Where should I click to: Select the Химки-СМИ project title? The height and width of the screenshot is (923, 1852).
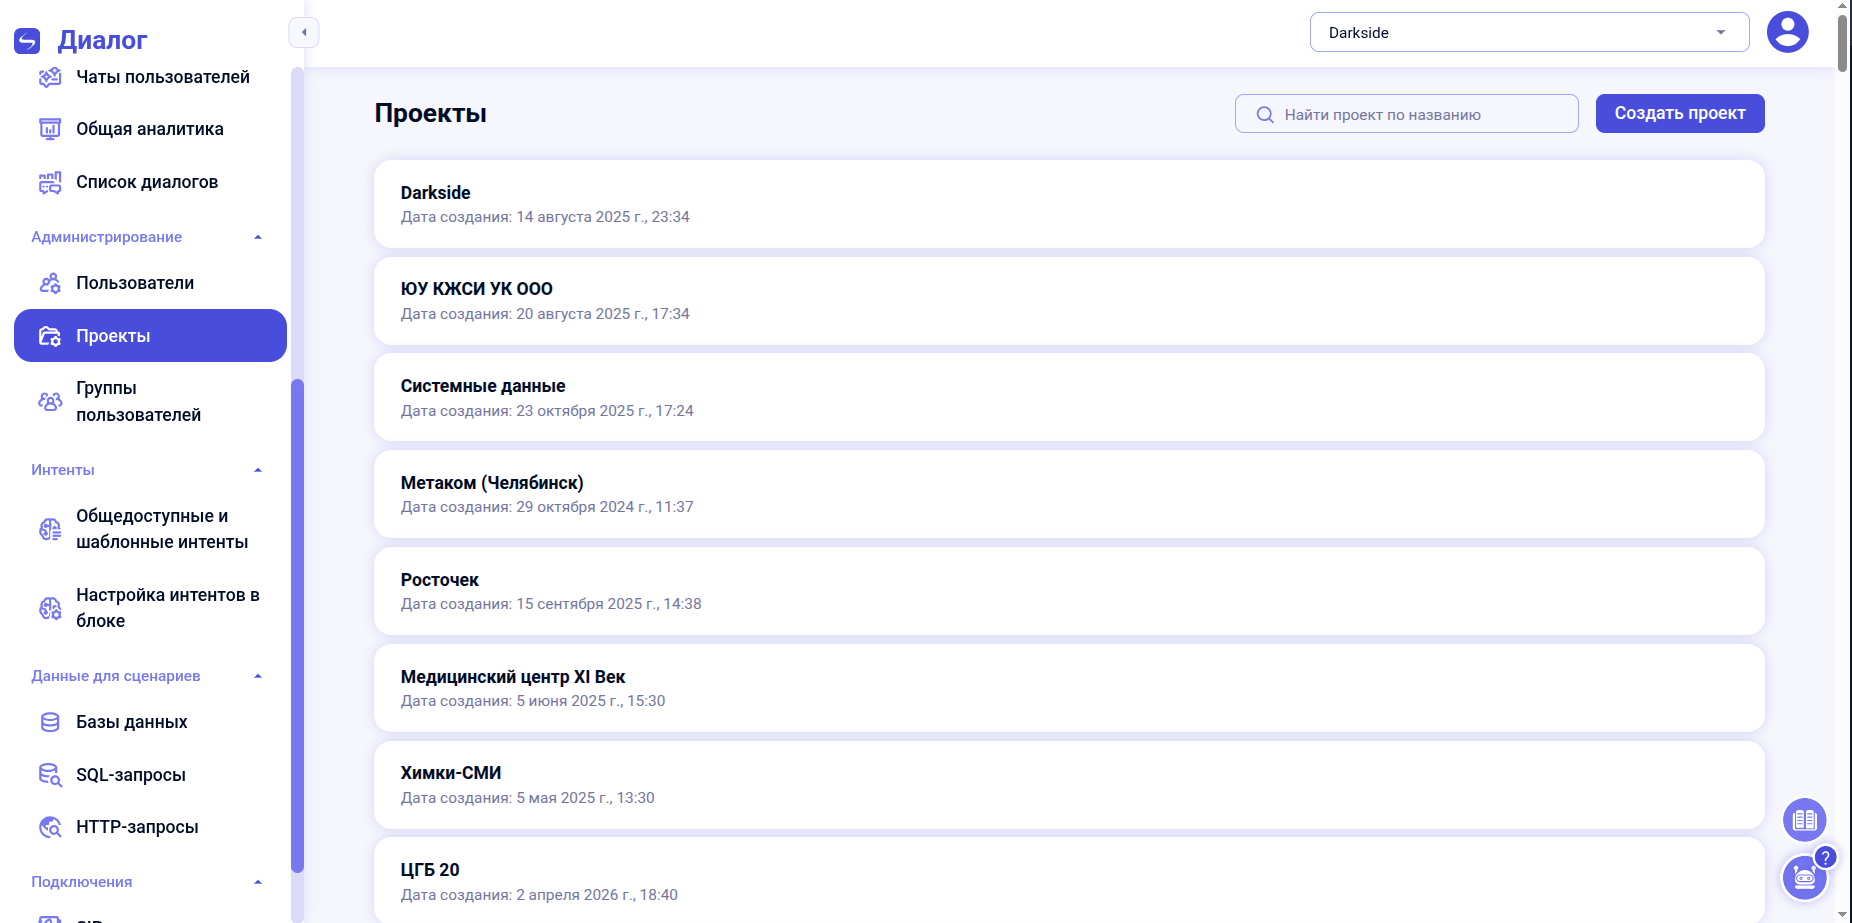point(451,773)
